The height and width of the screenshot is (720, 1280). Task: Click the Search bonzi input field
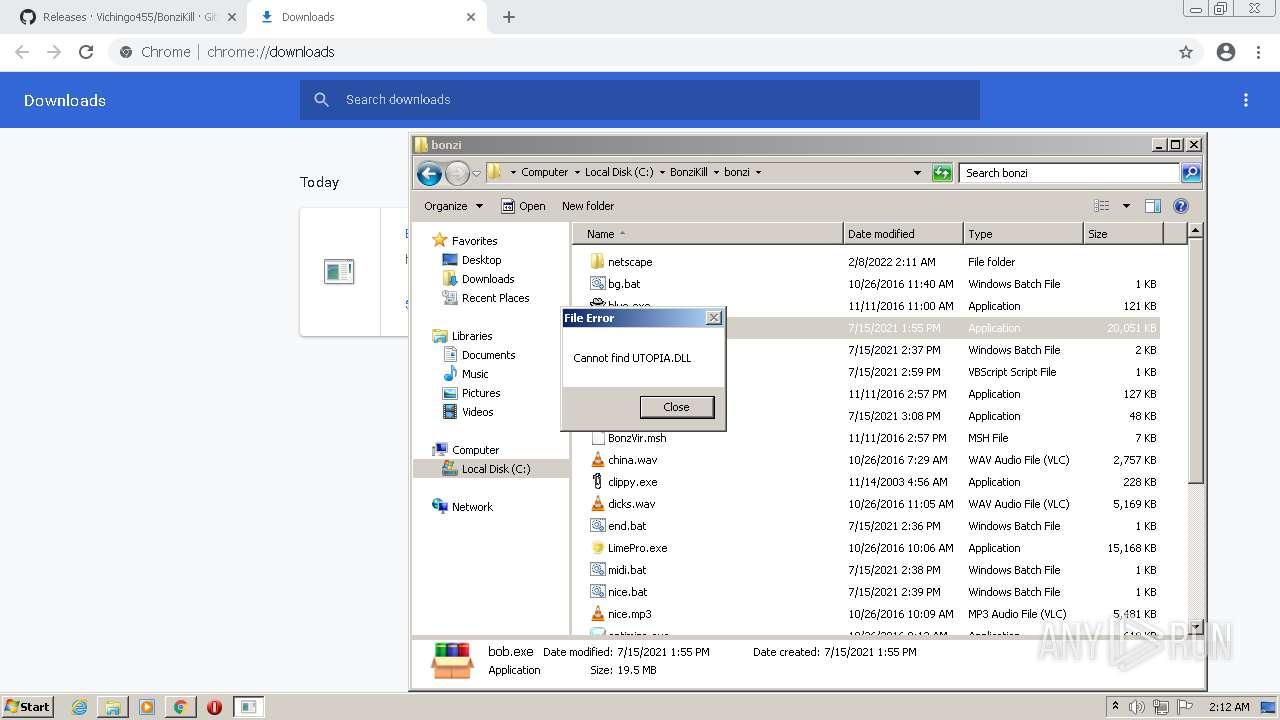coord(1069,173)
